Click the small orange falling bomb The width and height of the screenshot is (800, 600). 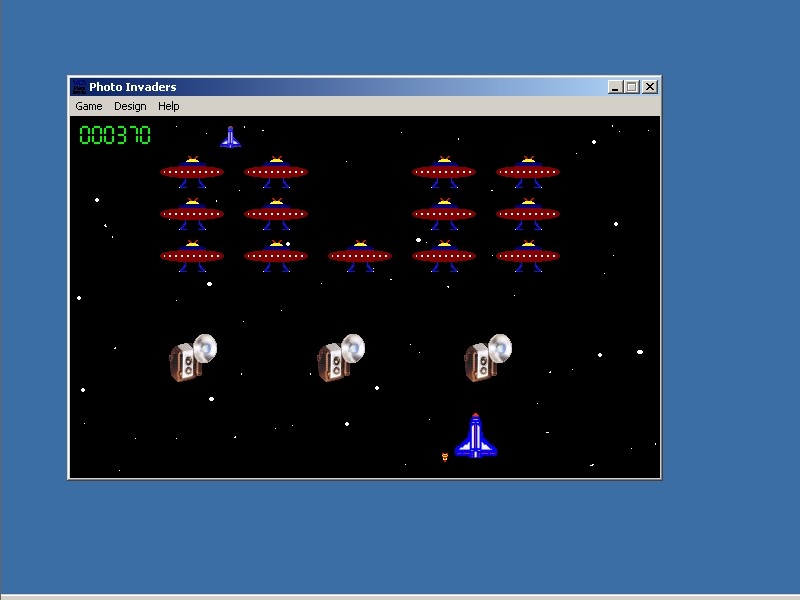click(444, 457)
